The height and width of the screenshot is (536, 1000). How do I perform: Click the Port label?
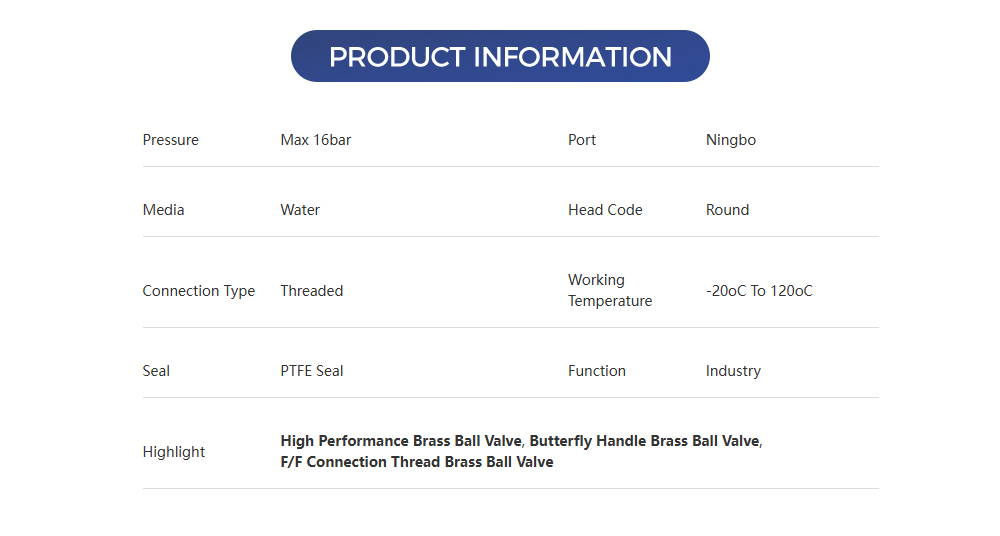[582, 140]
